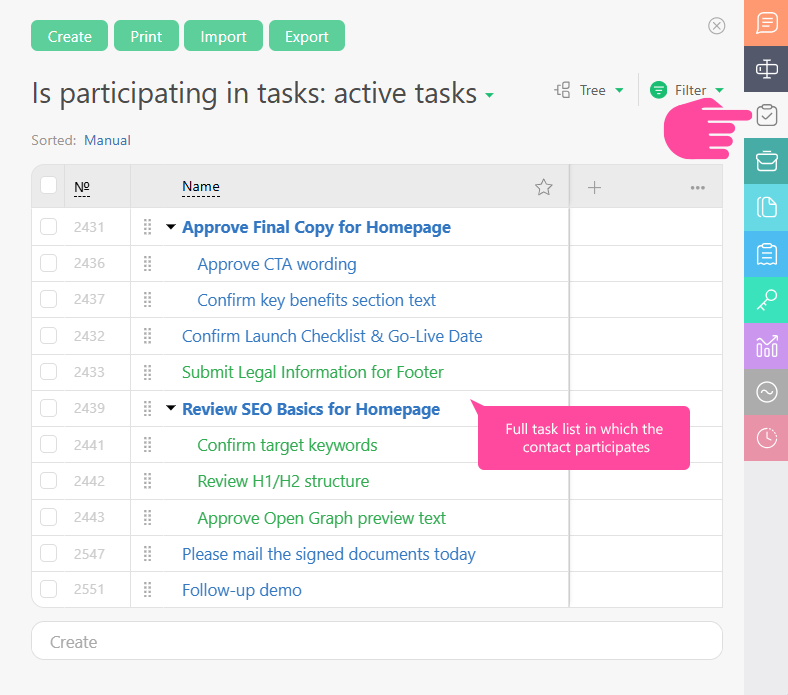Open the teal briefcase sidebar icon
788x695 pixels.
pyautogui.click(x=766, y=161)
